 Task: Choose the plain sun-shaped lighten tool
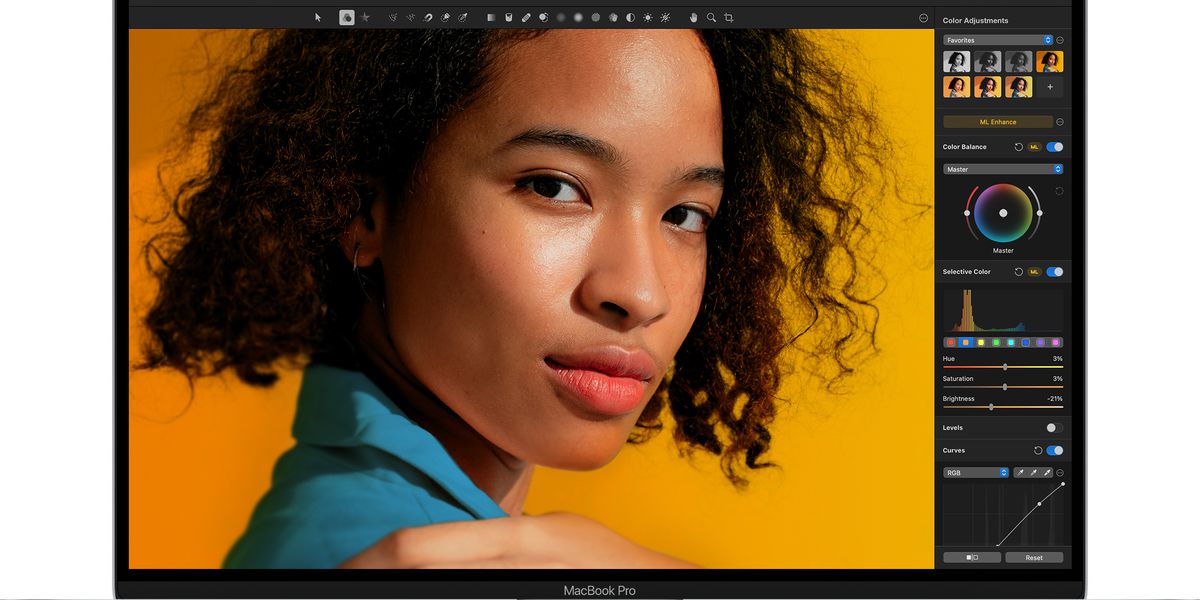(x=648, y=17)
